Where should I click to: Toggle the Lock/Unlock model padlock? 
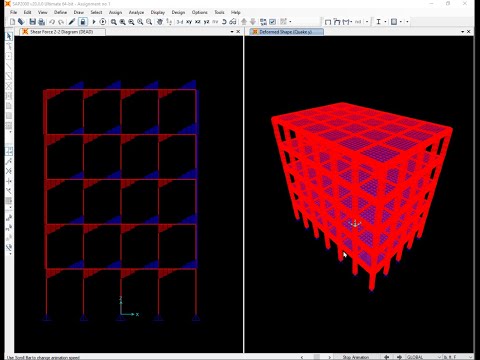pyautogui.click(x=83, y=22)
